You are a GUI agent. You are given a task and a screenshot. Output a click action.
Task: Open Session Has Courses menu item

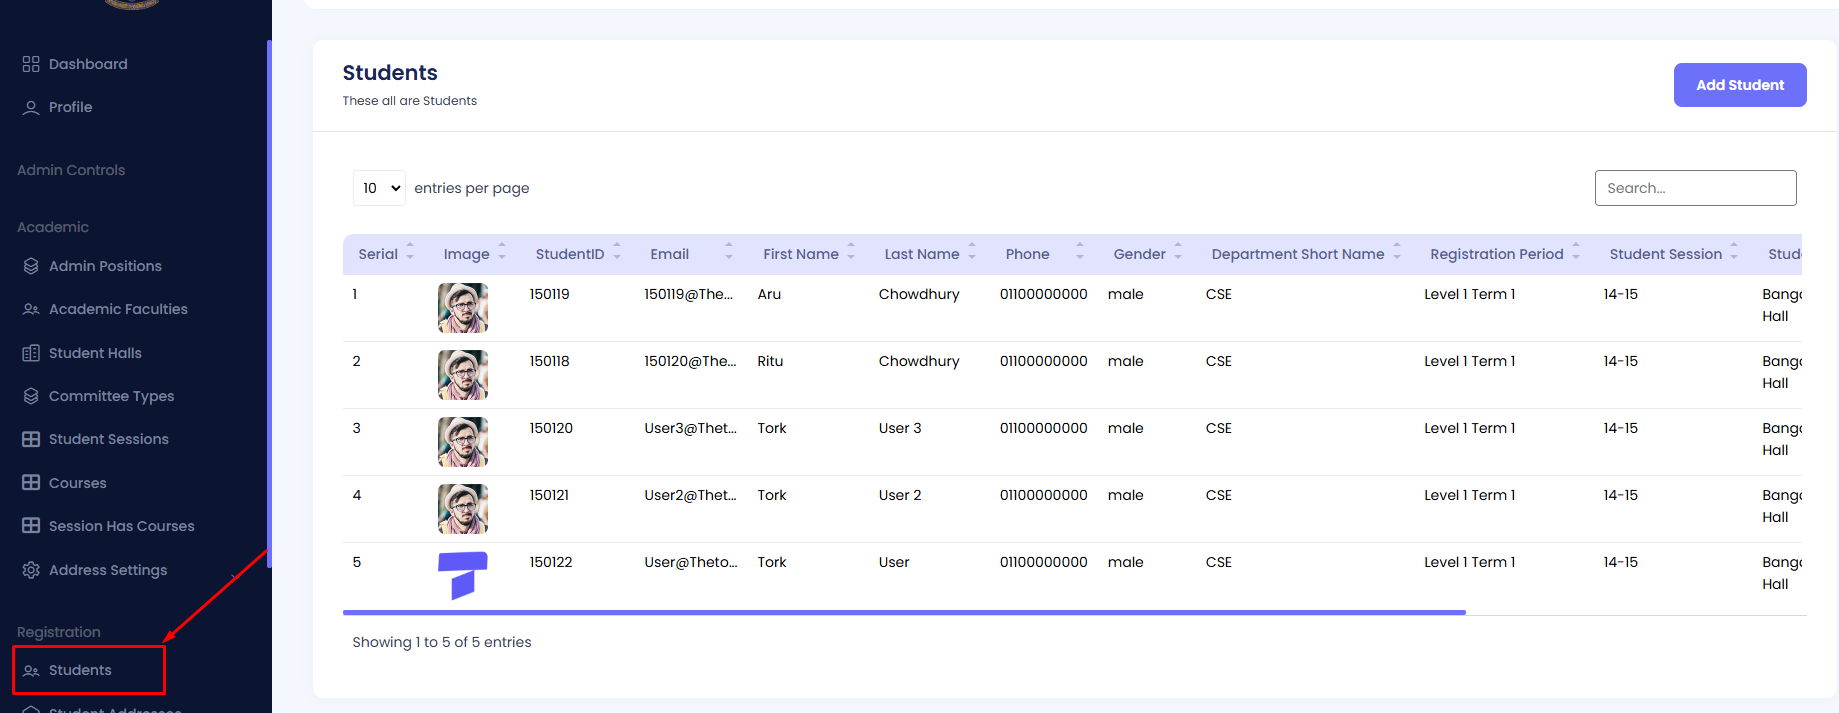[121, 526]
